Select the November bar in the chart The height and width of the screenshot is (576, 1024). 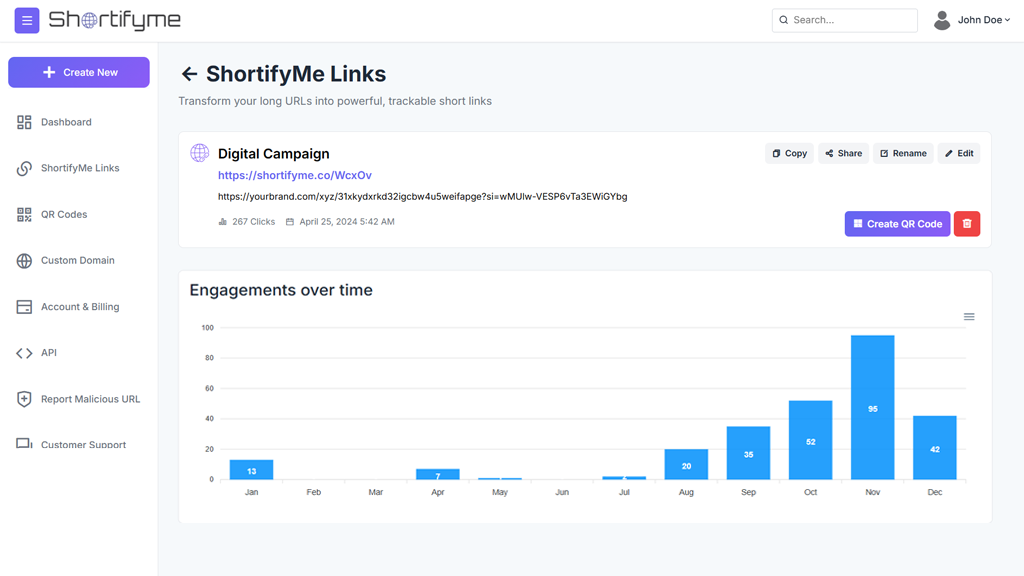872,408
